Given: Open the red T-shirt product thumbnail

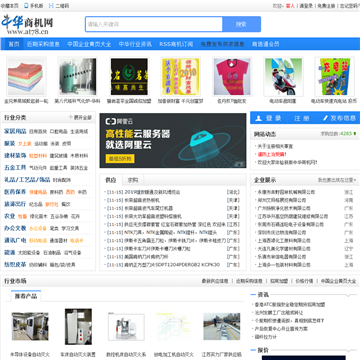Looking at the screenshot, I should tap(232, 77).
